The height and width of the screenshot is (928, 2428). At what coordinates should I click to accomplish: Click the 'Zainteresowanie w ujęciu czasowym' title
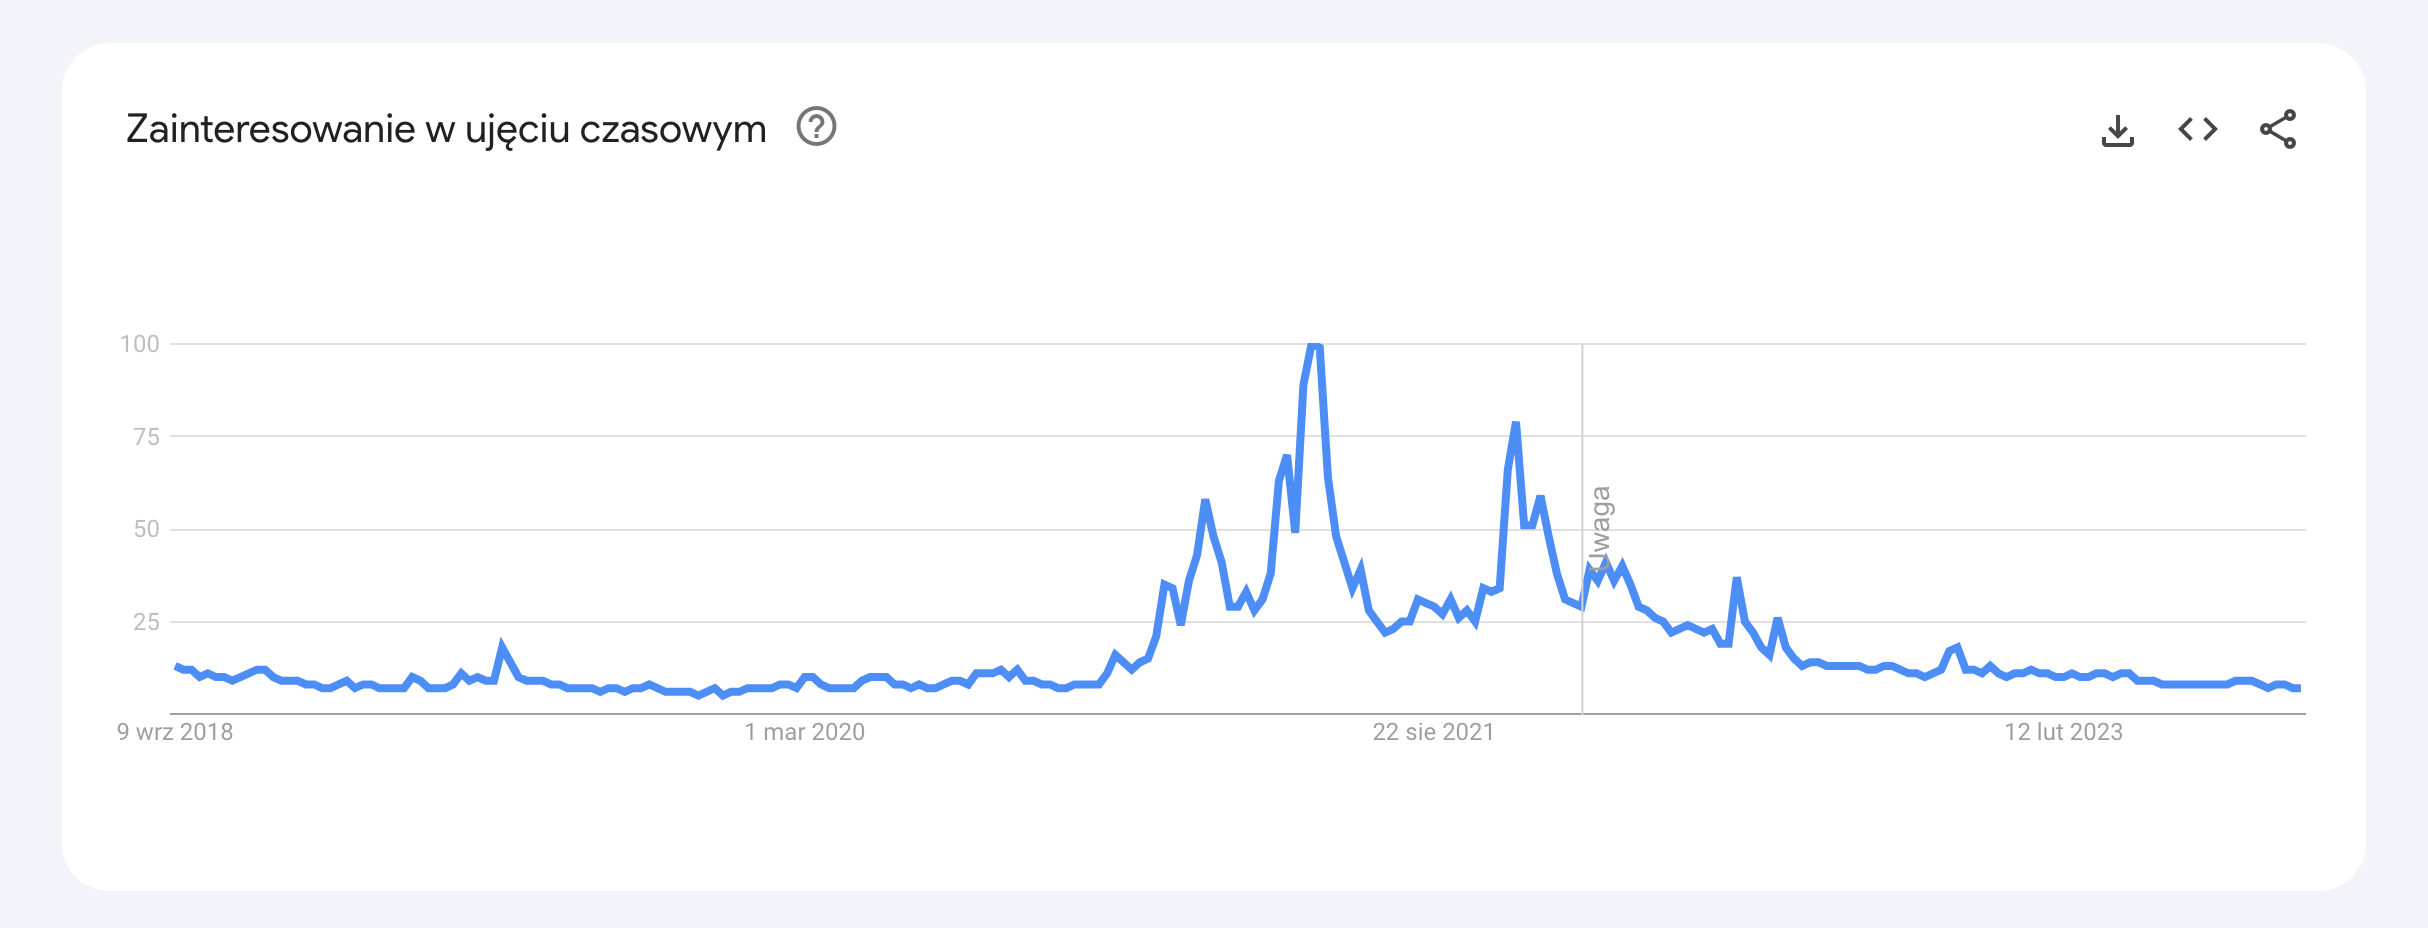(446, 129)
